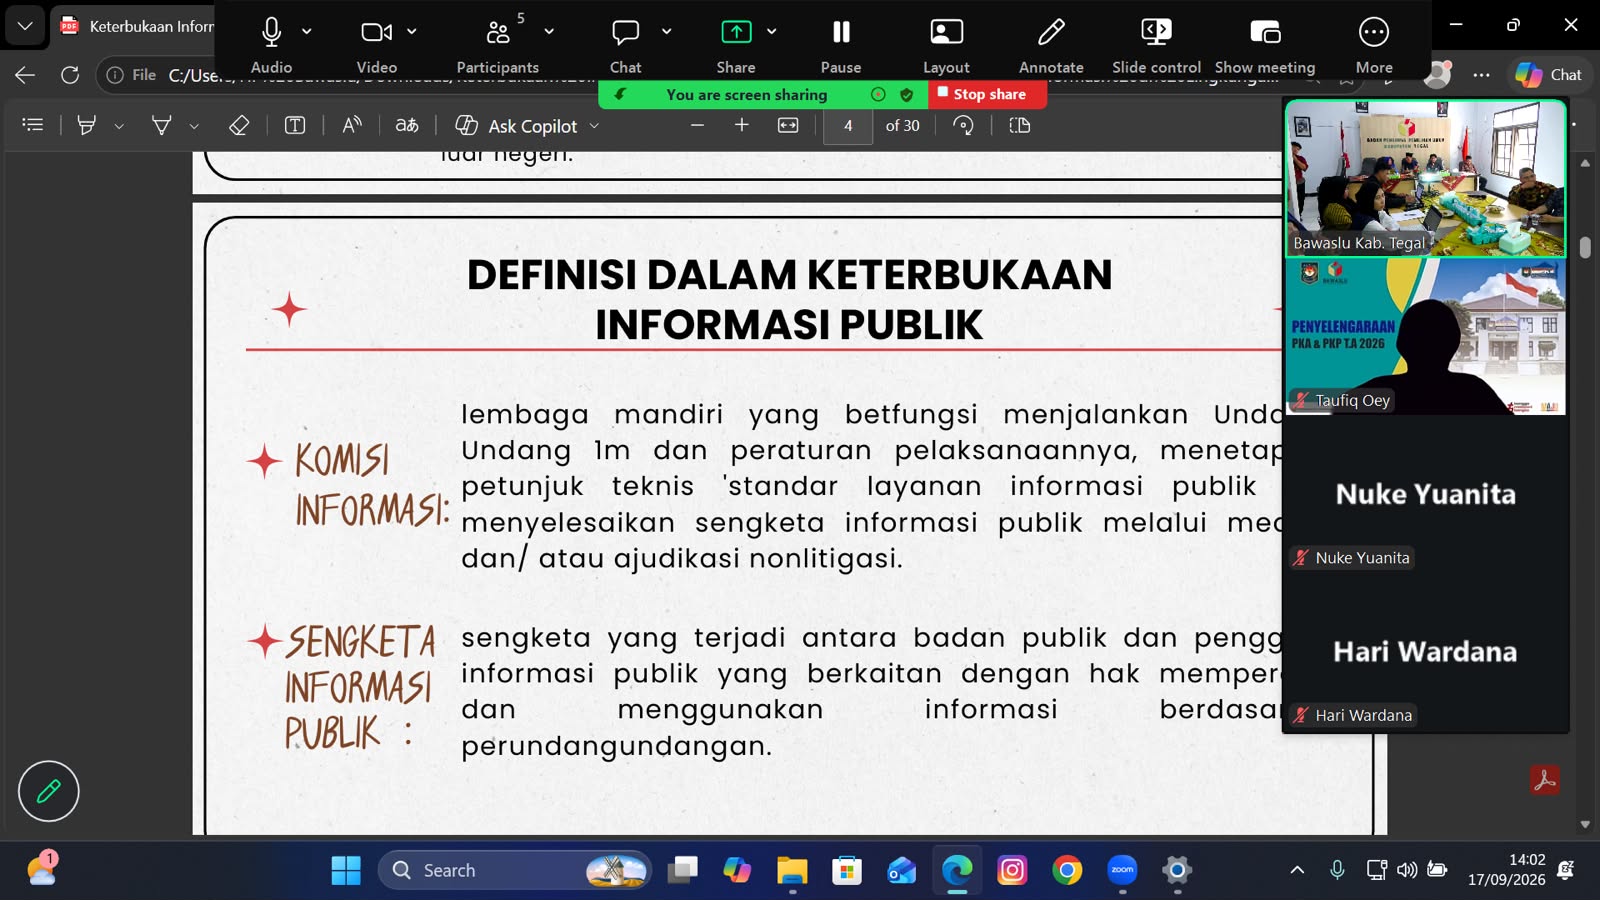Viewport: 1600px width, 900px height.
Task: Select the Keterbukaan Informasi browser tab
Action: 135,26
